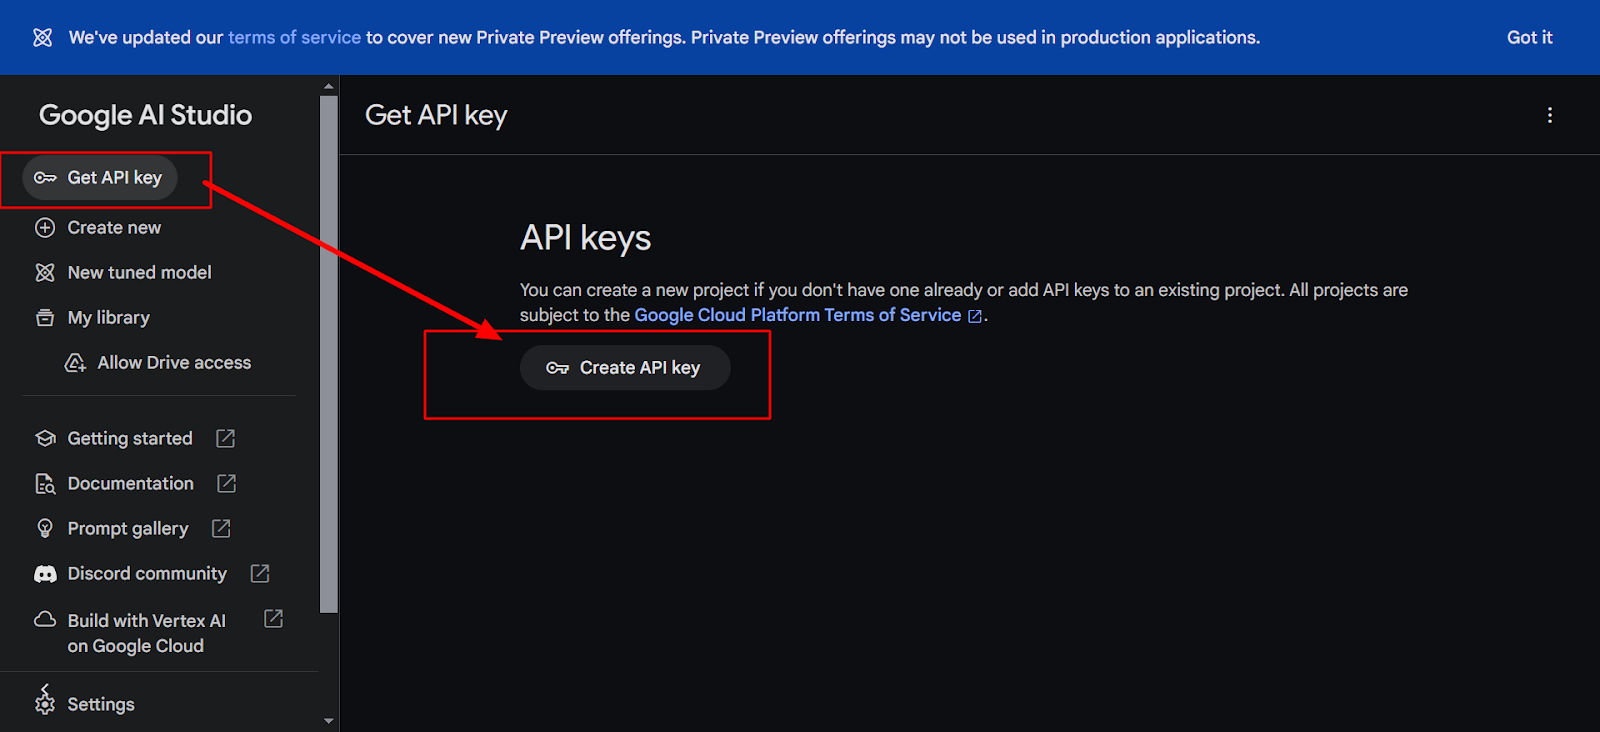Click the key icon beside Get API key
Image resolution: width=1600 pixels, height=732 pixels.
pos(45,178)
